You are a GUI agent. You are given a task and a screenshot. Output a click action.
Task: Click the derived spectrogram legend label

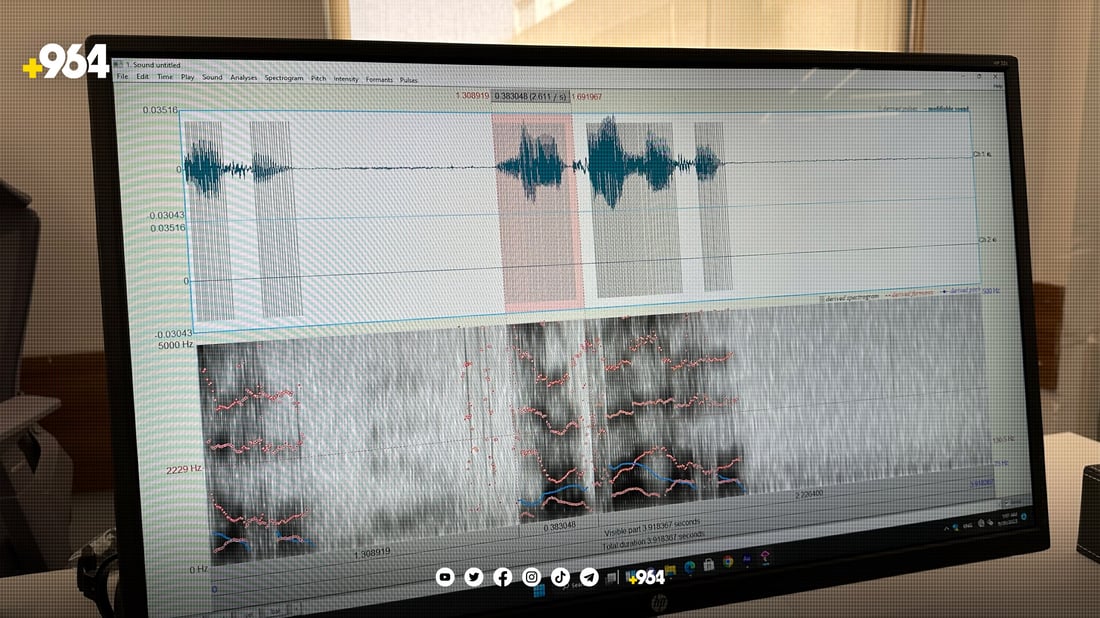850,298
